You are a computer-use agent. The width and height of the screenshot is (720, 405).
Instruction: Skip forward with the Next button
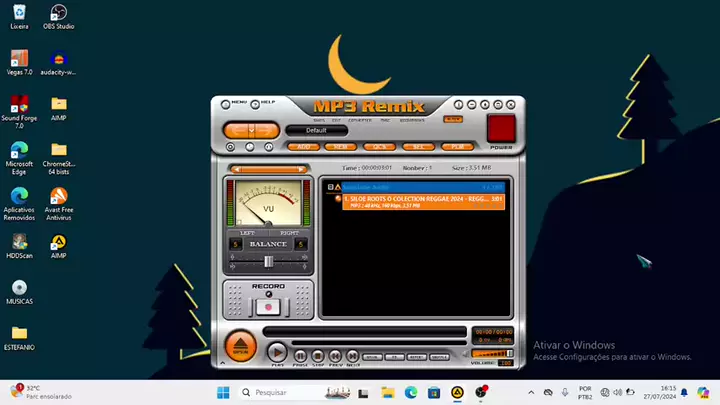(352, 353)
